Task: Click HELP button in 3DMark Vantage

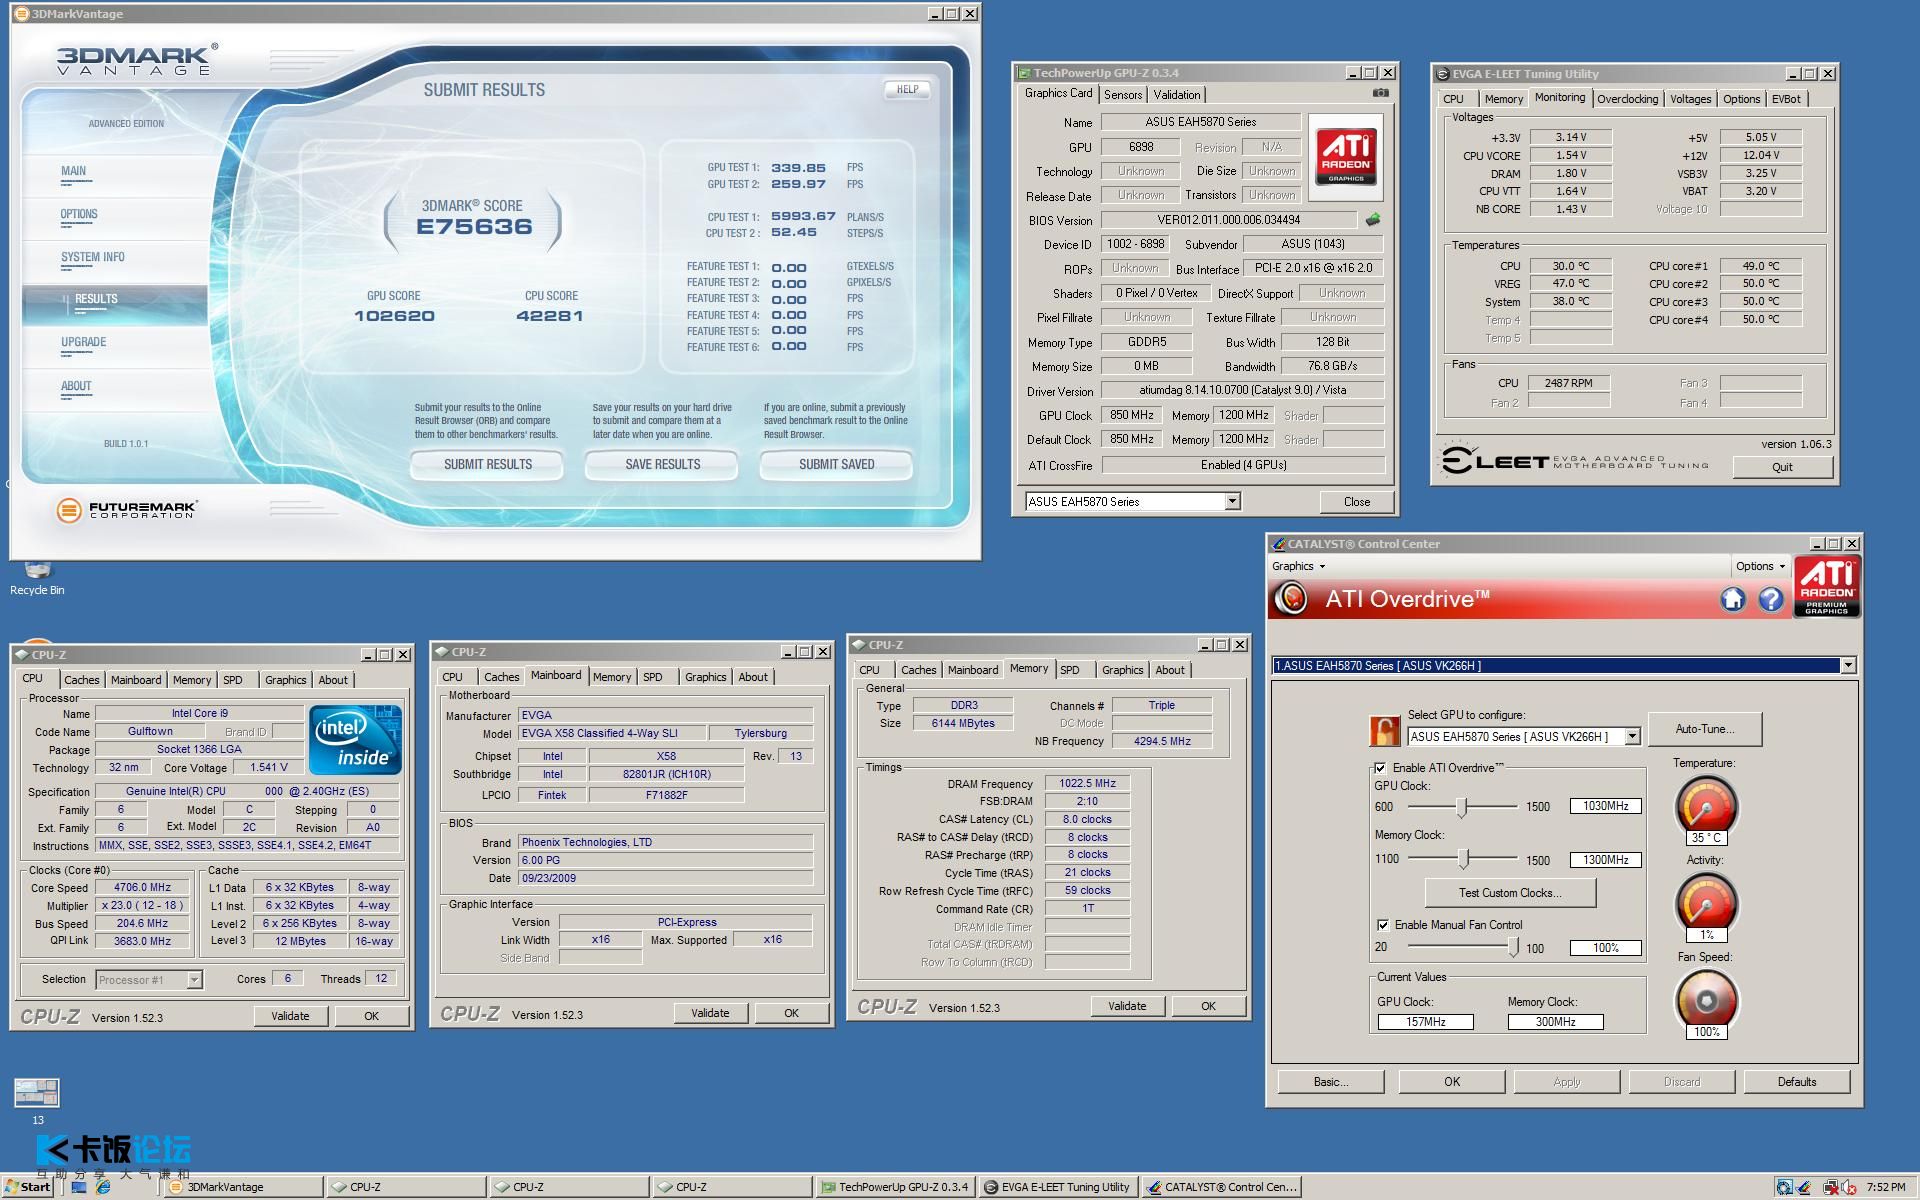Action: click(907, 90)
